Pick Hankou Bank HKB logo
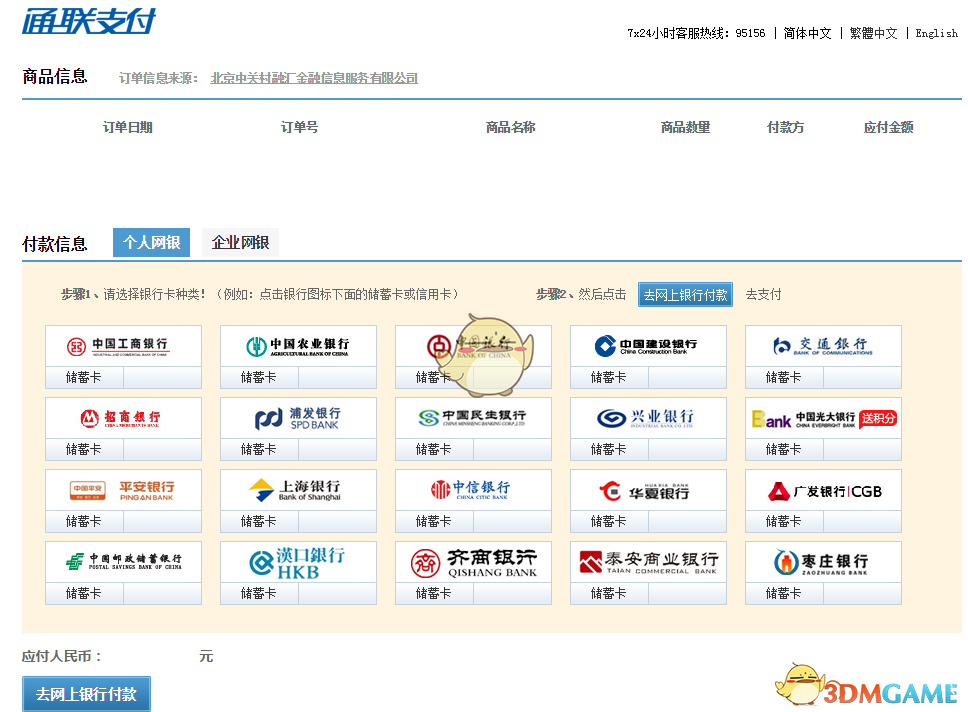The width and height of the screenshot is (968, 712). point(298,562)
